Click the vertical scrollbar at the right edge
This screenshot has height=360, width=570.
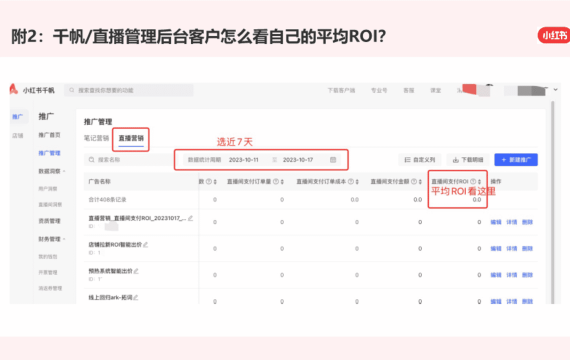553,202
